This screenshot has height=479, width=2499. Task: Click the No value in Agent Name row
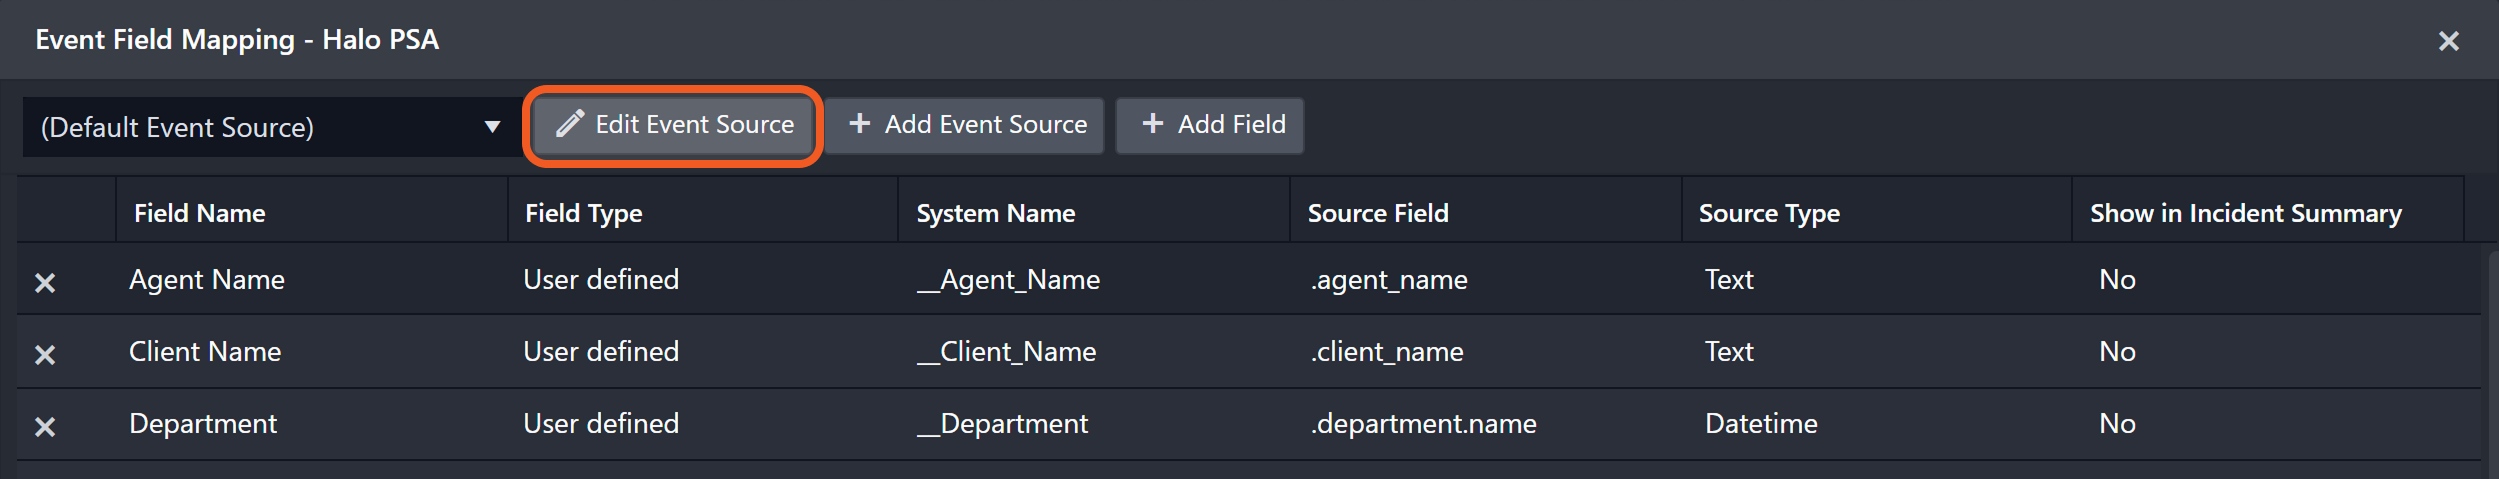click(2117, 280)
